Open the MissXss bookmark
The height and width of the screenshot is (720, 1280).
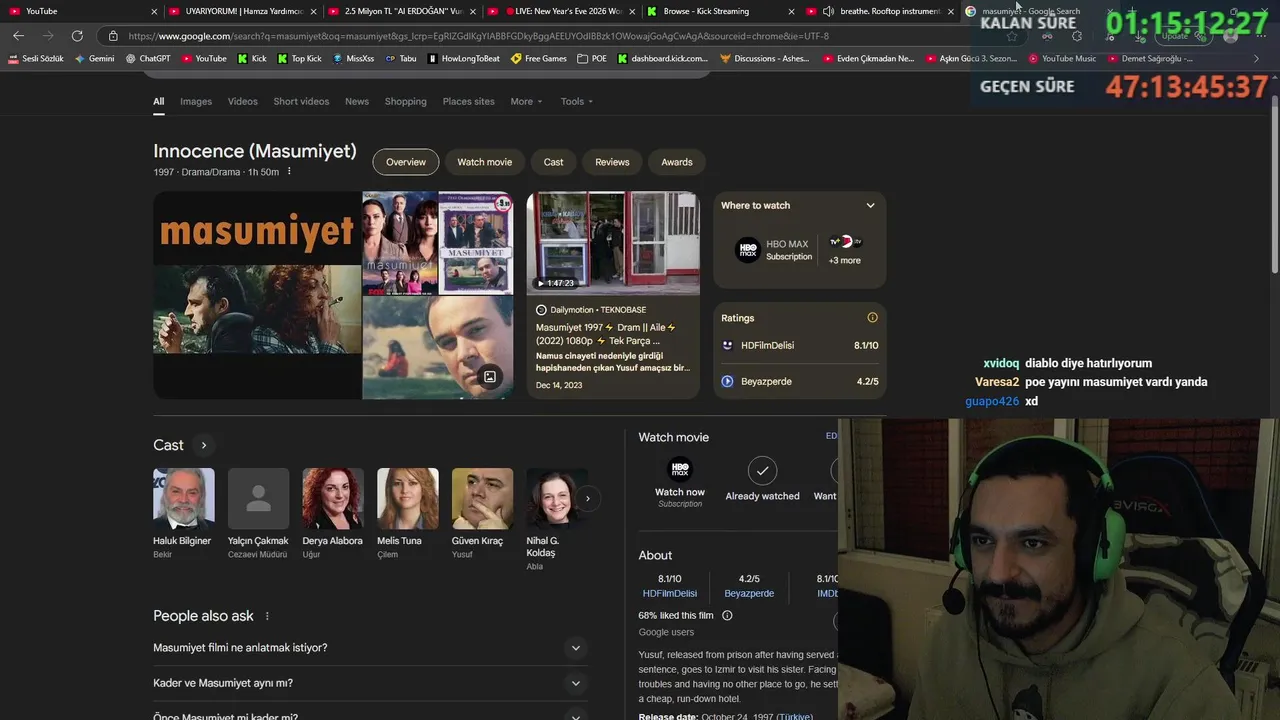(x=353, y=59)
